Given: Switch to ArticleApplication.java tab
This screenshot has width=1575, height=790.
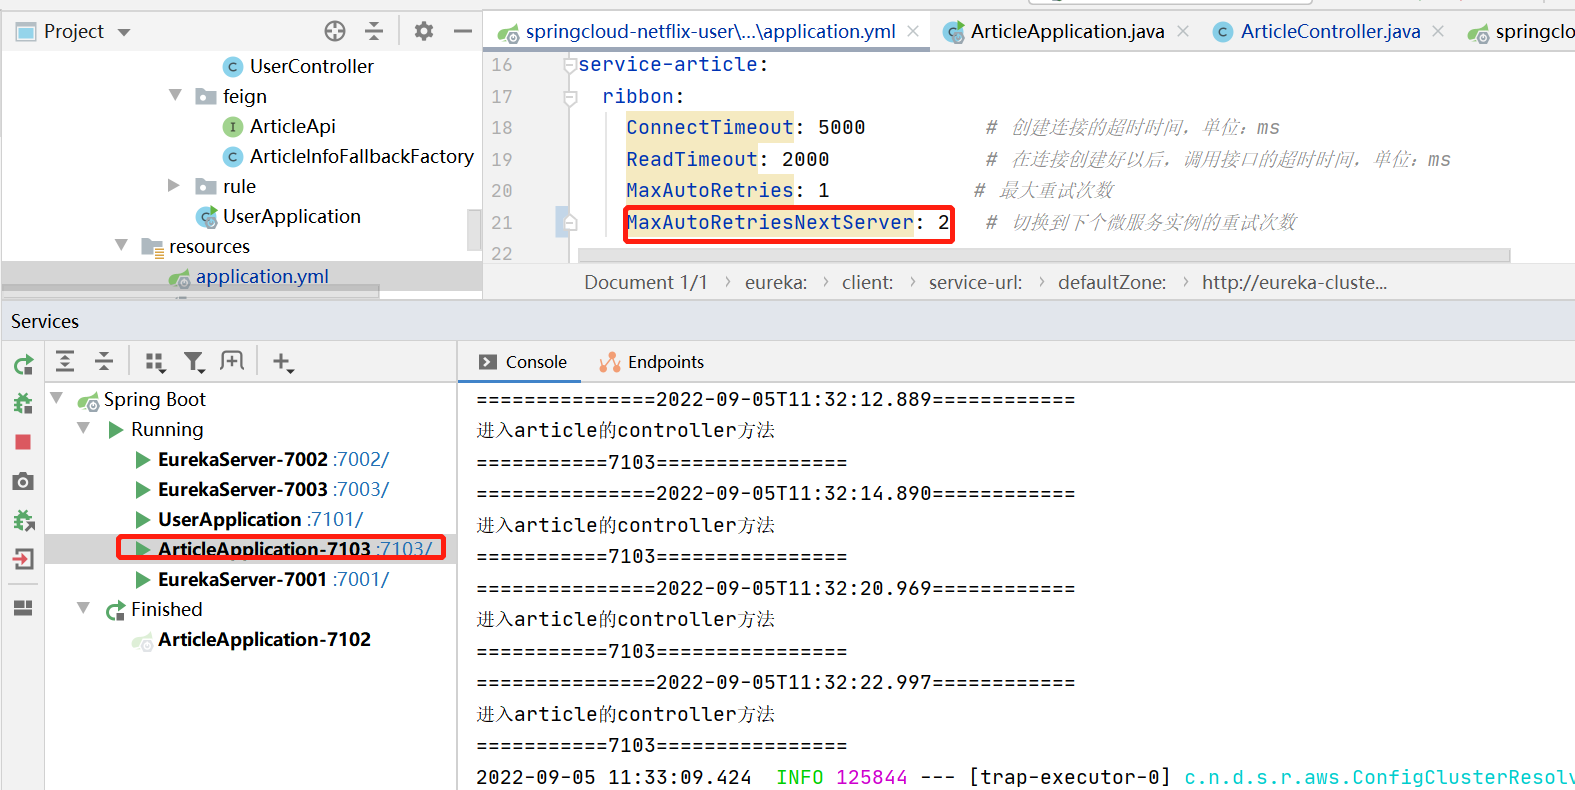Looking at the screenshot, I should [1067, 31].
